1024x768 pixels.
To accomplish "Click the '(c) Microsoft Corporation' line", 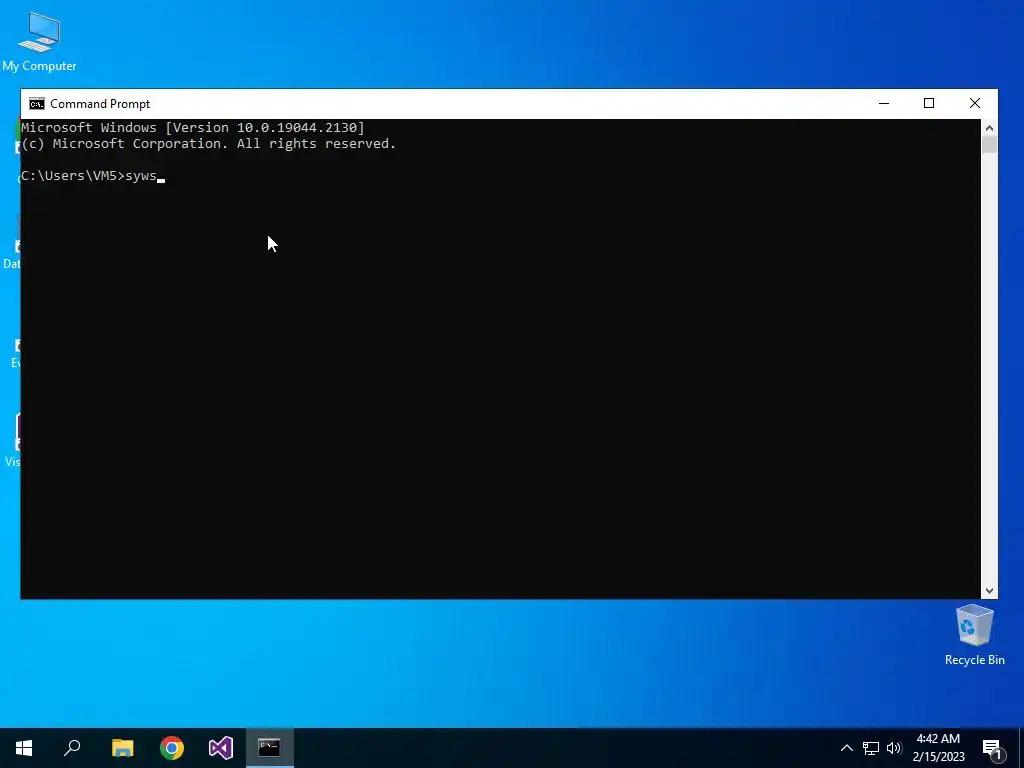I will click(x=208, y=144).
